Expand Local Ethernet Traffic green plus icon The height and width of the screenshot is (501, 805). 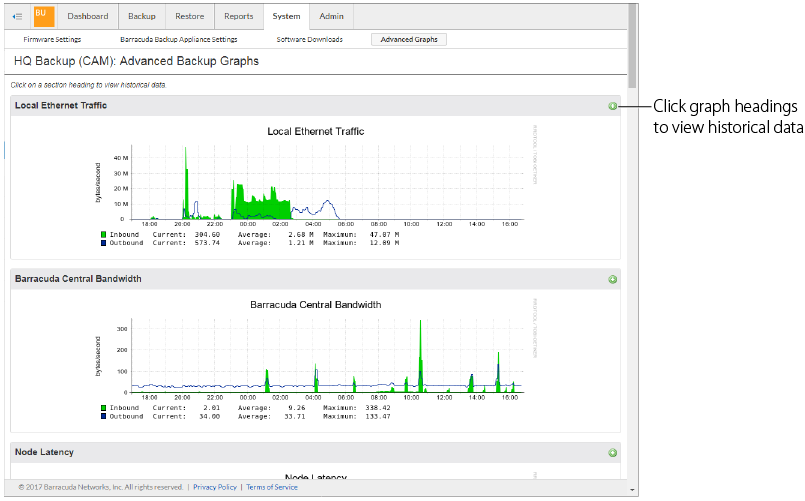tap(612, 106)
